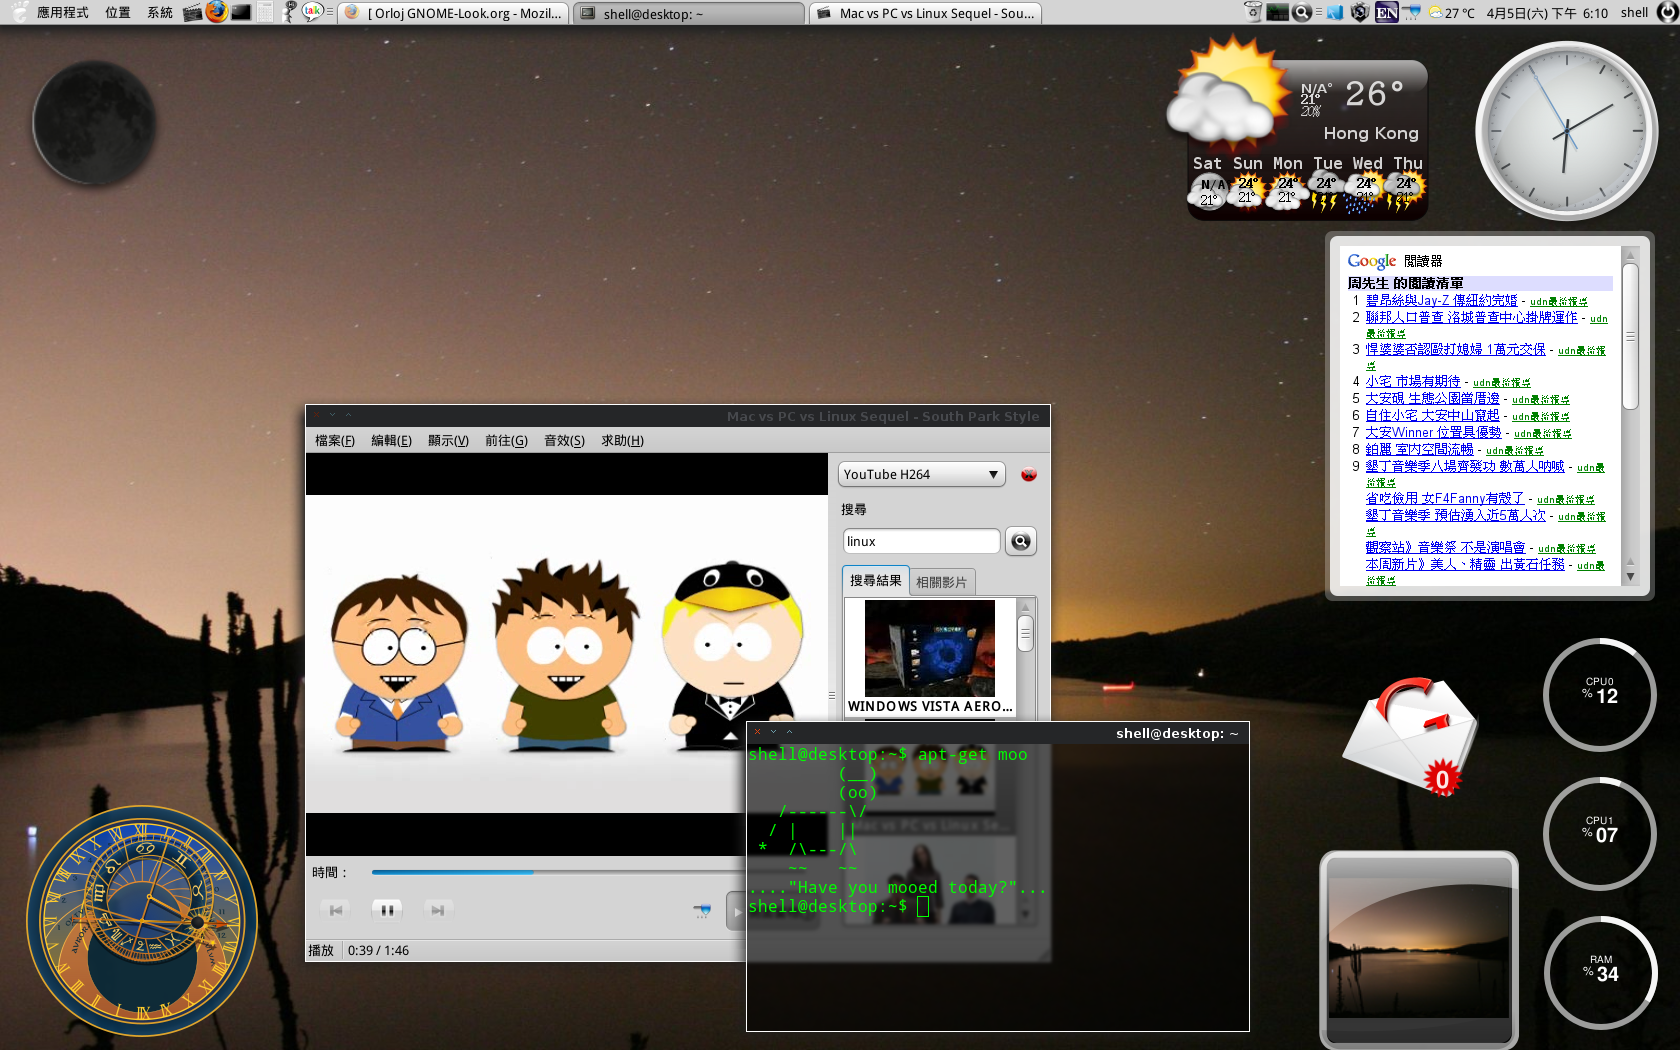Image resolution: width=1680 pixels, height=1050 pixels.
Task: Open the terminal launcher icon in top panel
Action: [241, 13]
